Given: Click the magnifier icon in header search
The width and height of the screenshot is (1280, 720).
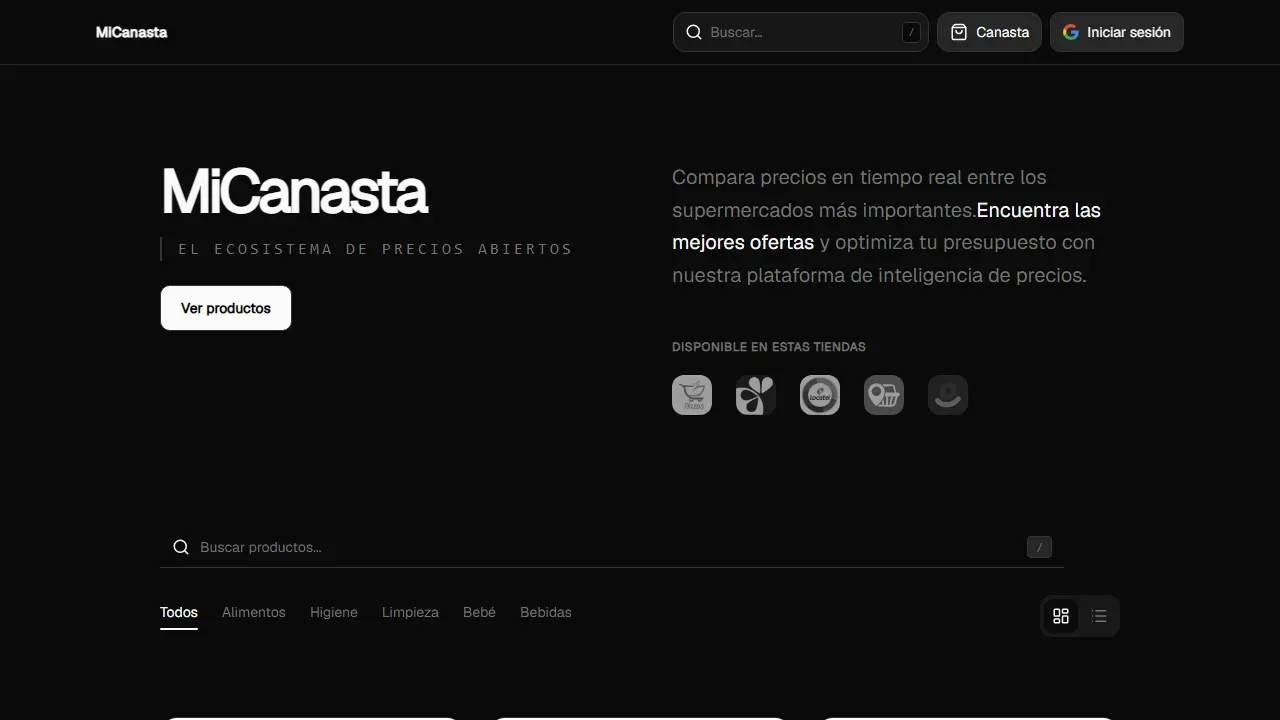Looking at the screenshot, I should 694,32.
